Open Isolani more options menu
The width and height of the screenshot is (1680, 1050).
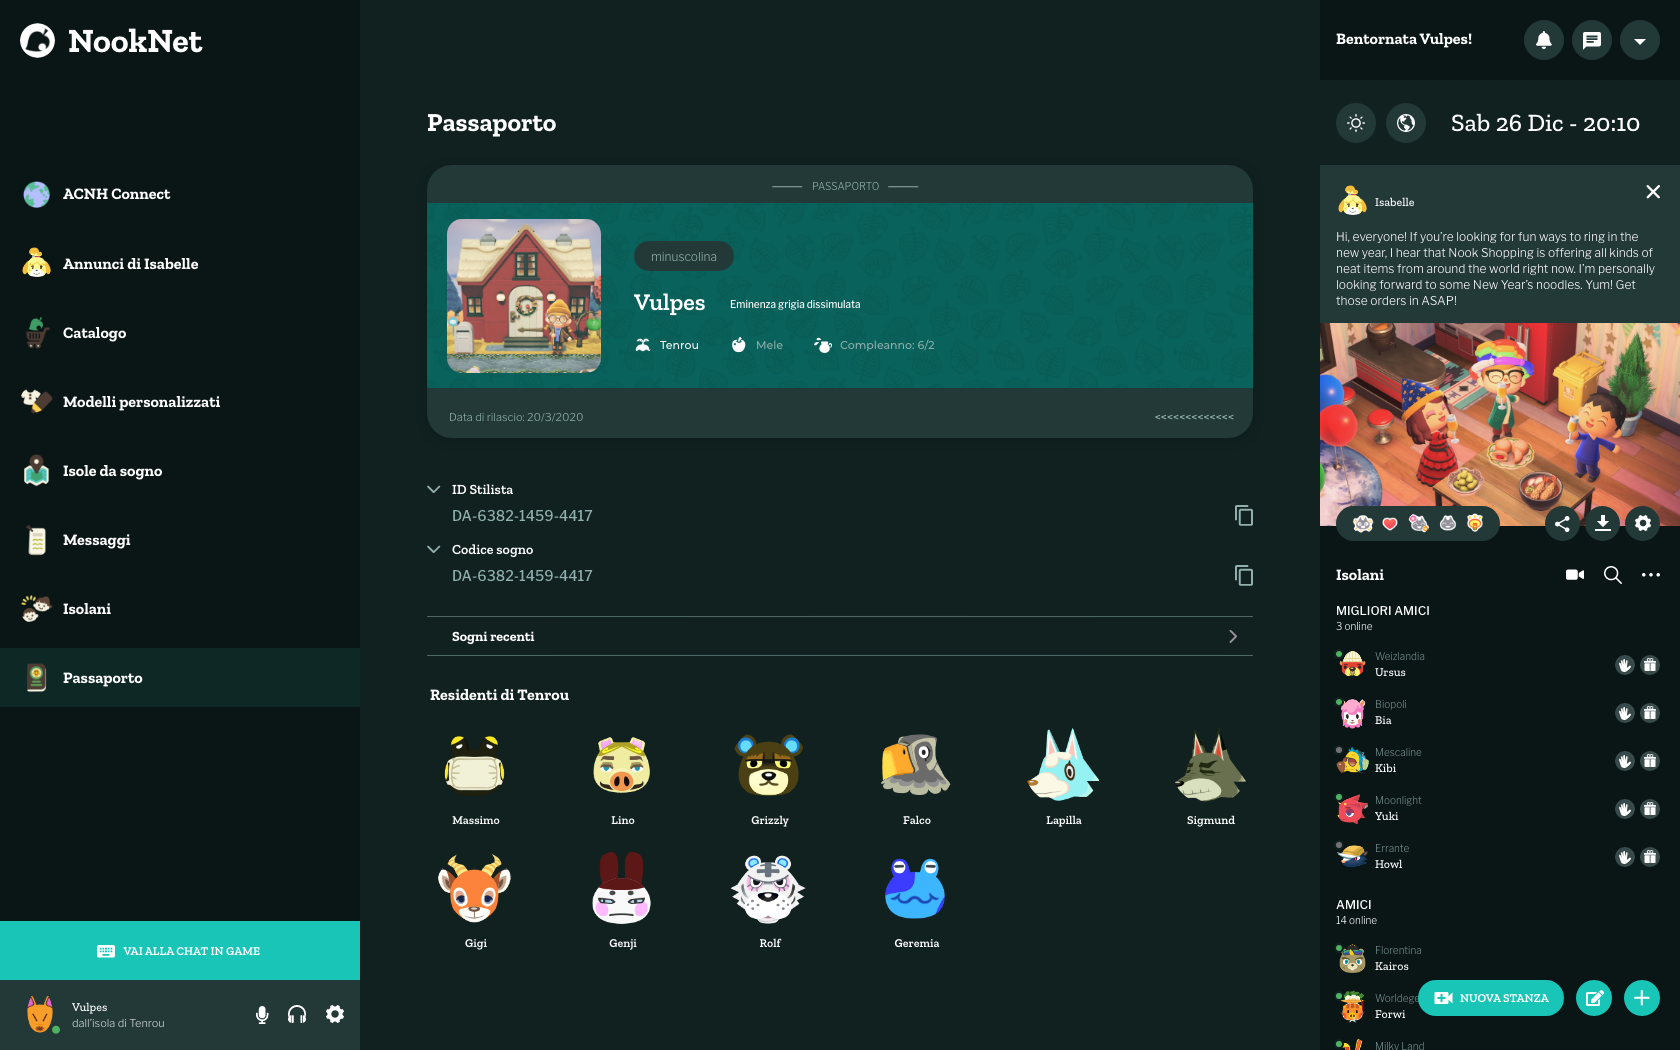1651,575
